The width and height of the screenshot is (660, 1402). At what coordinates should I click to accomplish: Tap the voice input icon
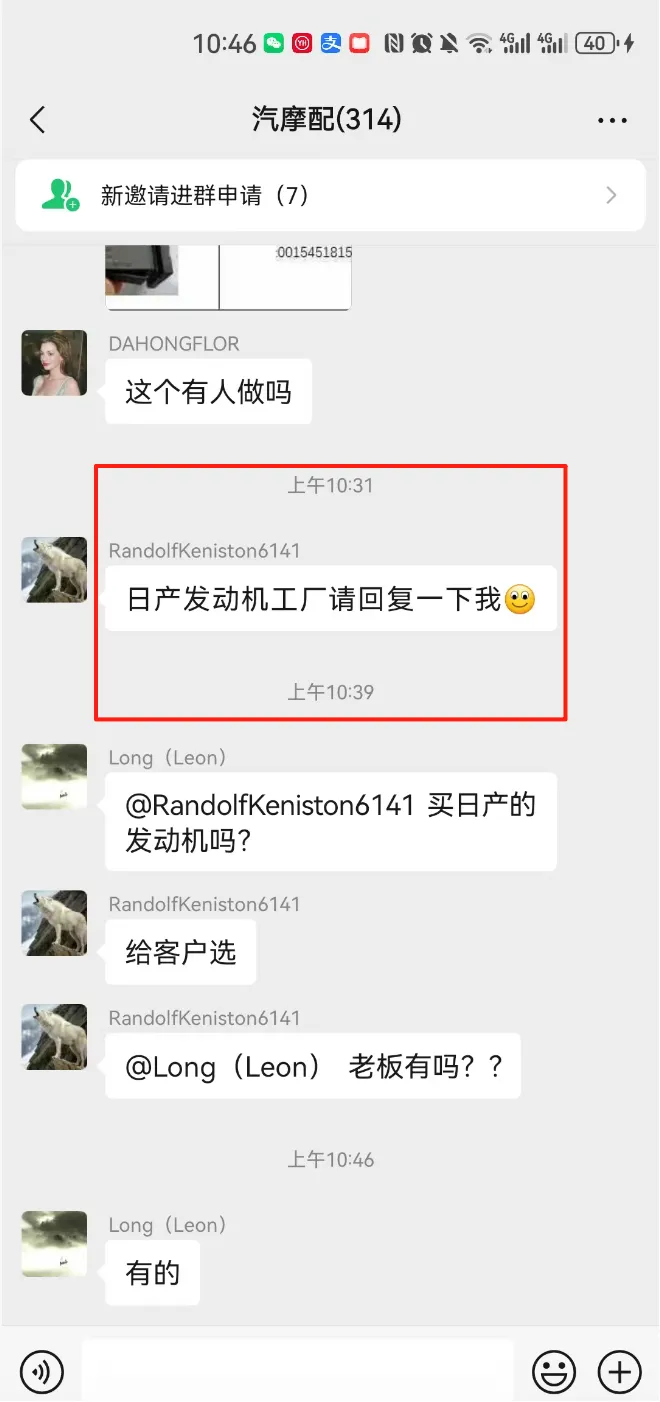[41, 1371]
